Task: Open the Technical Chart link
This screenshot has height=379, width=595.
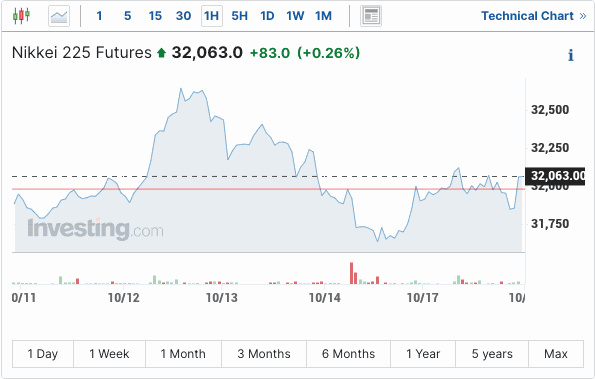Action: coord(534,16)
